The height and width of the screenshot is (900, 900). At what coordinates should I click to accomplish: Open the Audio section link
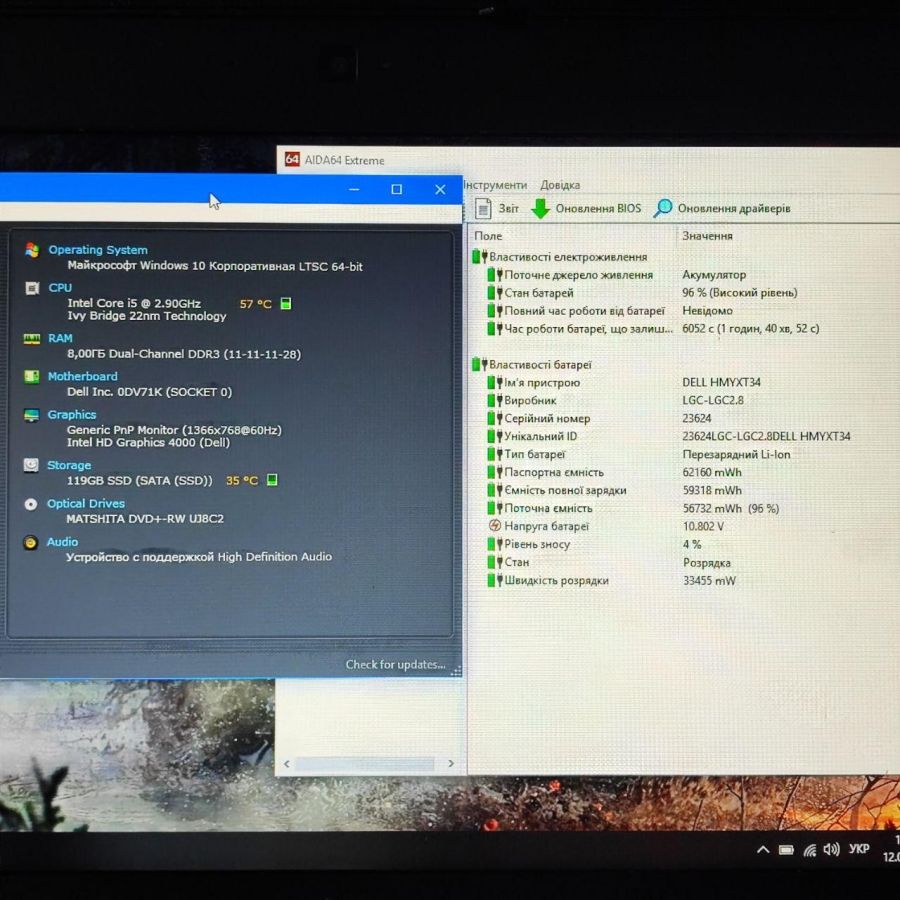(x=63, y=542)
